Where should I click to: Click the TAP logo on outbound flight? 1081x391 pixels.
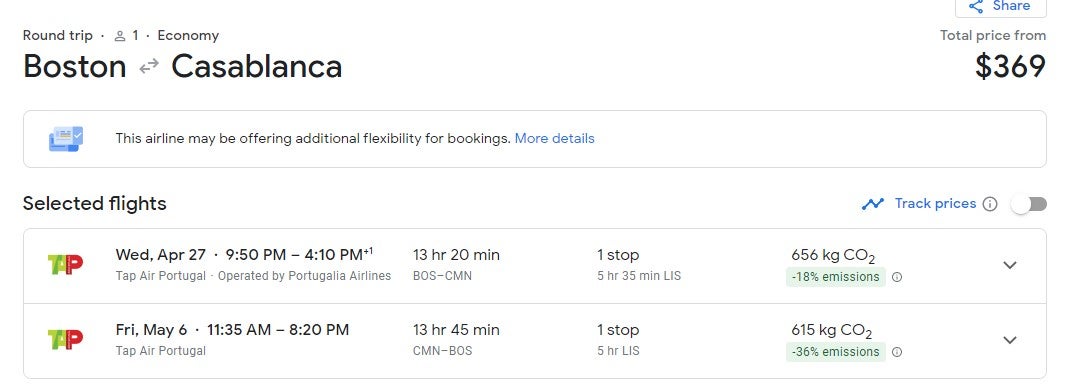coord(65,265)
